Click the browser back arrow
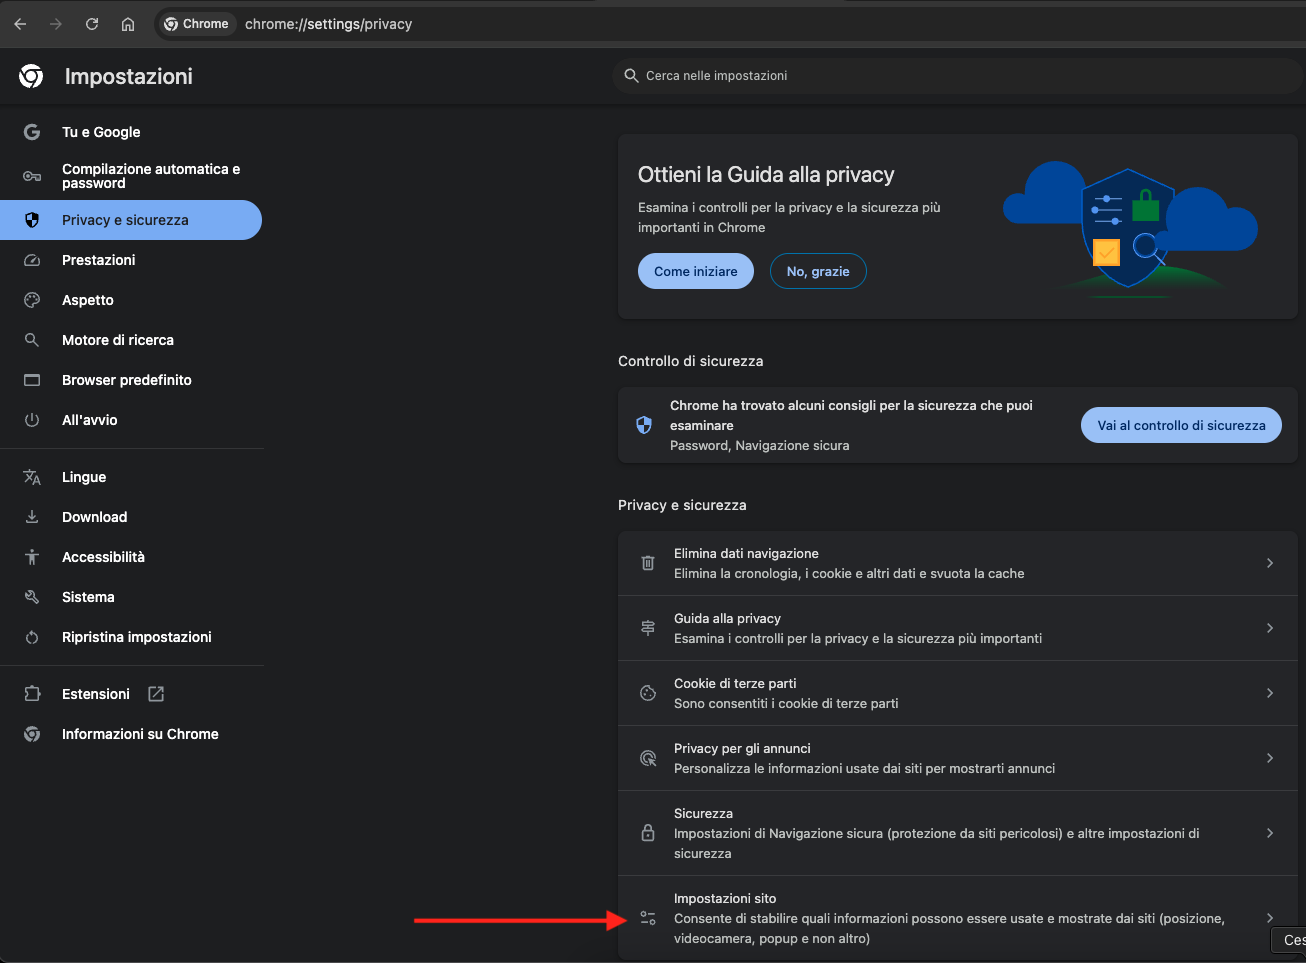 click(20, 24)
